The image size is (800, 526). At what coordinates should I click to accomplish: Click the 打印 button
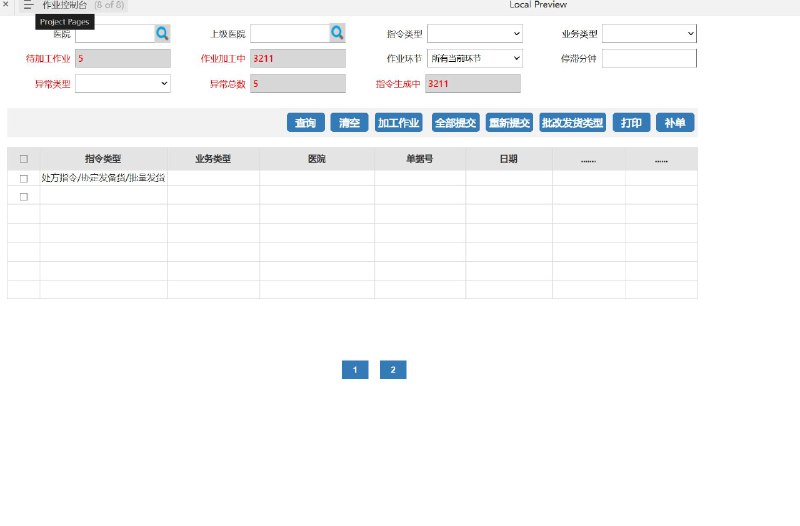[632, 122]
